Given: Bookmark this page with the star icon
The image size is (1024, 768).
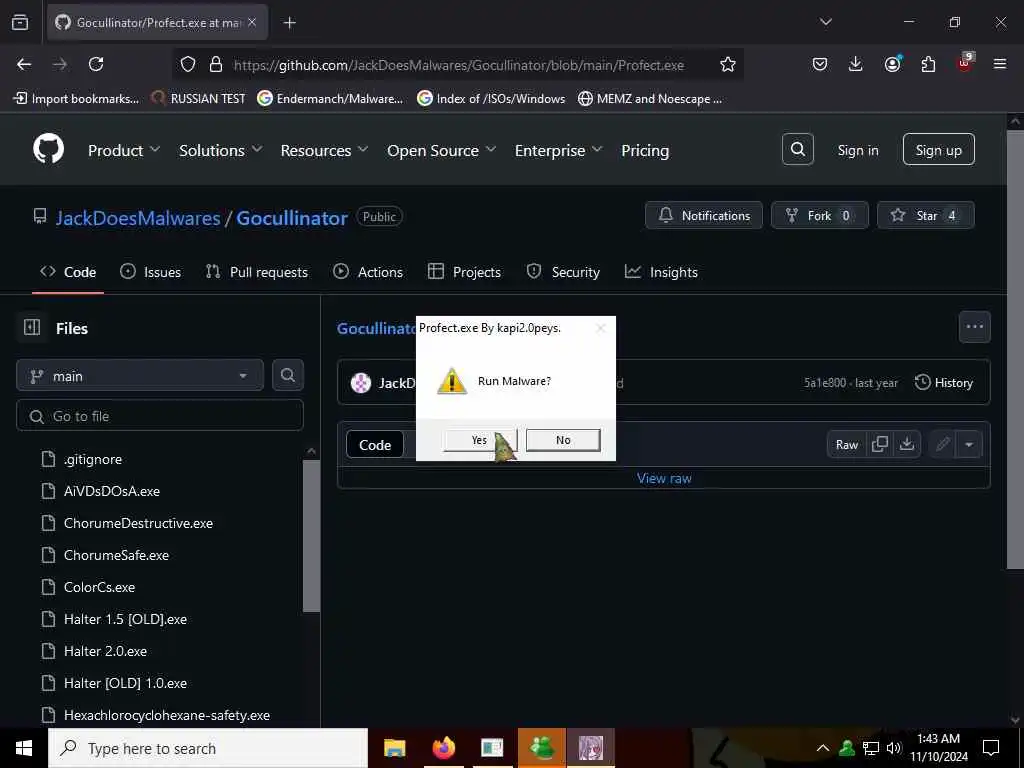Looking at the screenshot, I should [x=728, y=64].
